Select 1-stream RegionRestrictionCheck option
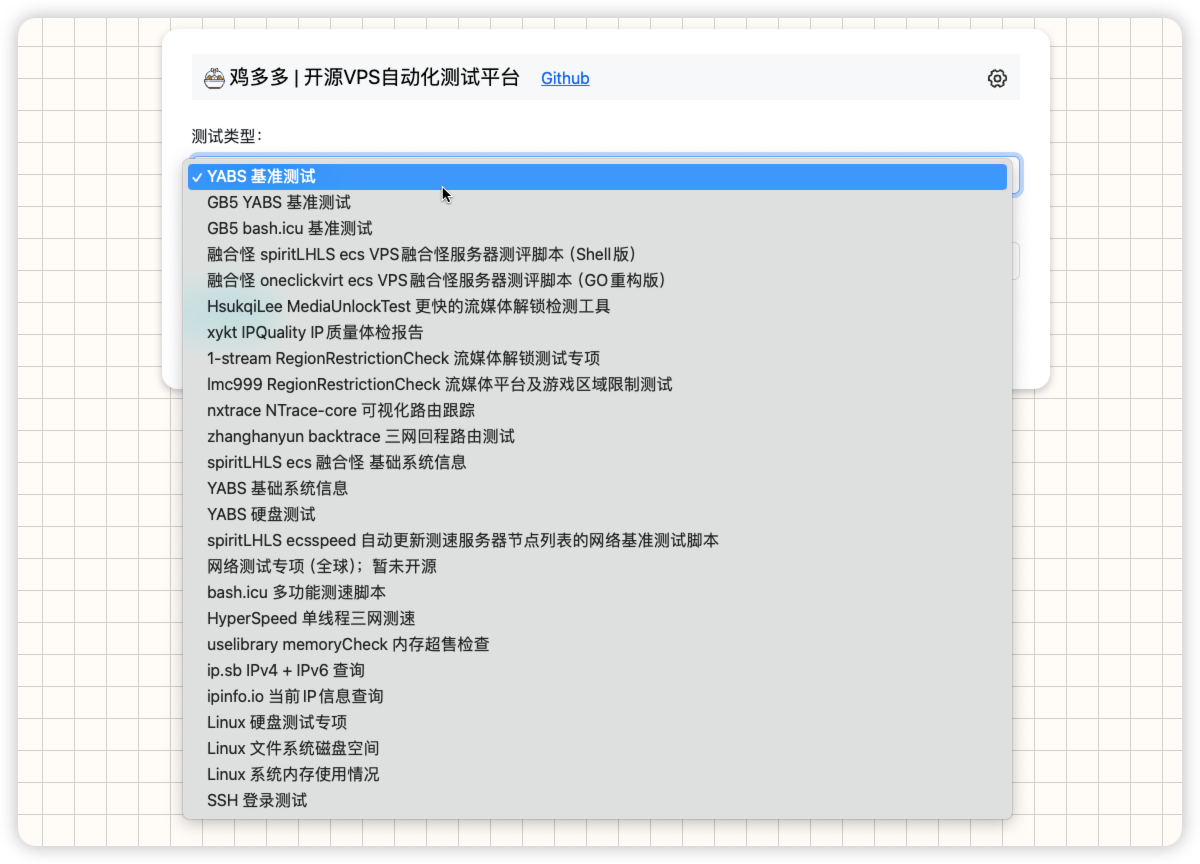 pos(403,358)
